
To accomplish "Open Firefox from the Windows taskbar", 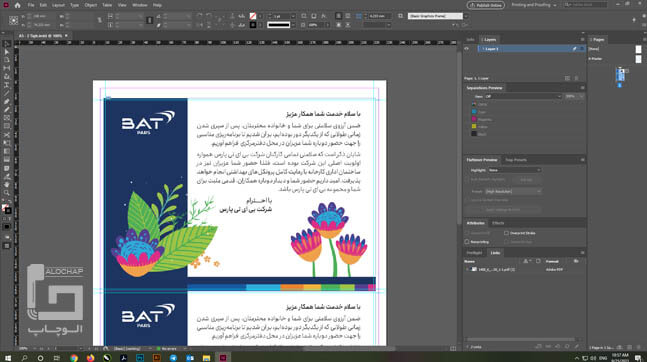I will (x=90, y=357).
